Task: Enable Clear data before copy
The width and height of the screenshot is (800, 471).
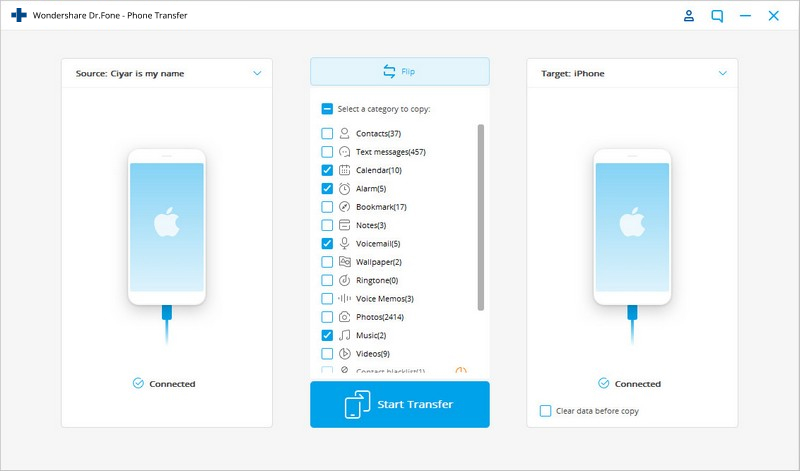Action: pyautogui.click(x=545, y=411)
